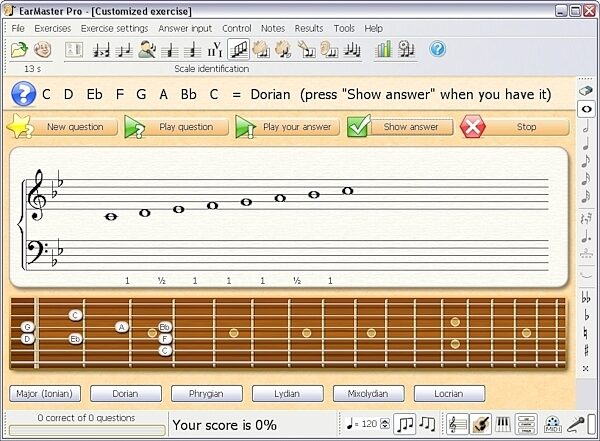600x441 pixels.
Task: Click the large blue question mark beside the scale
Action: tap(23, 94)
